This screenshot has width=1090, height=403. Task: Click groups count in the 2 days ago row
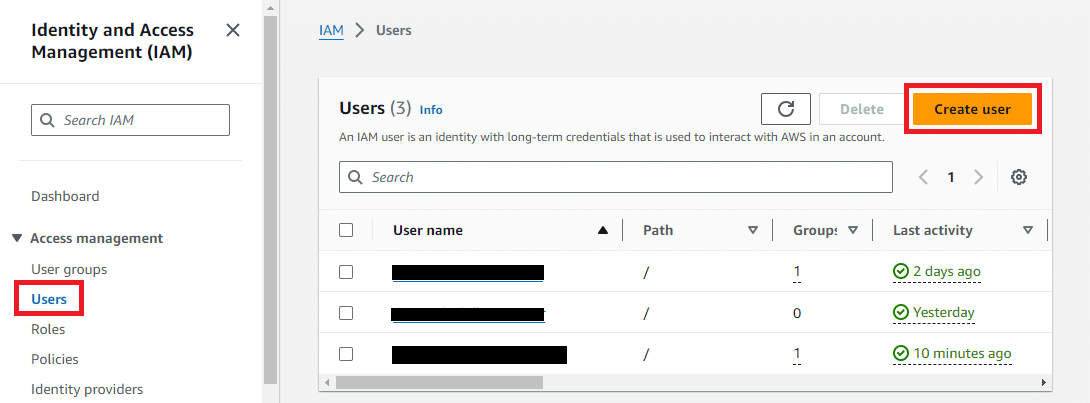tap(797, 272)
